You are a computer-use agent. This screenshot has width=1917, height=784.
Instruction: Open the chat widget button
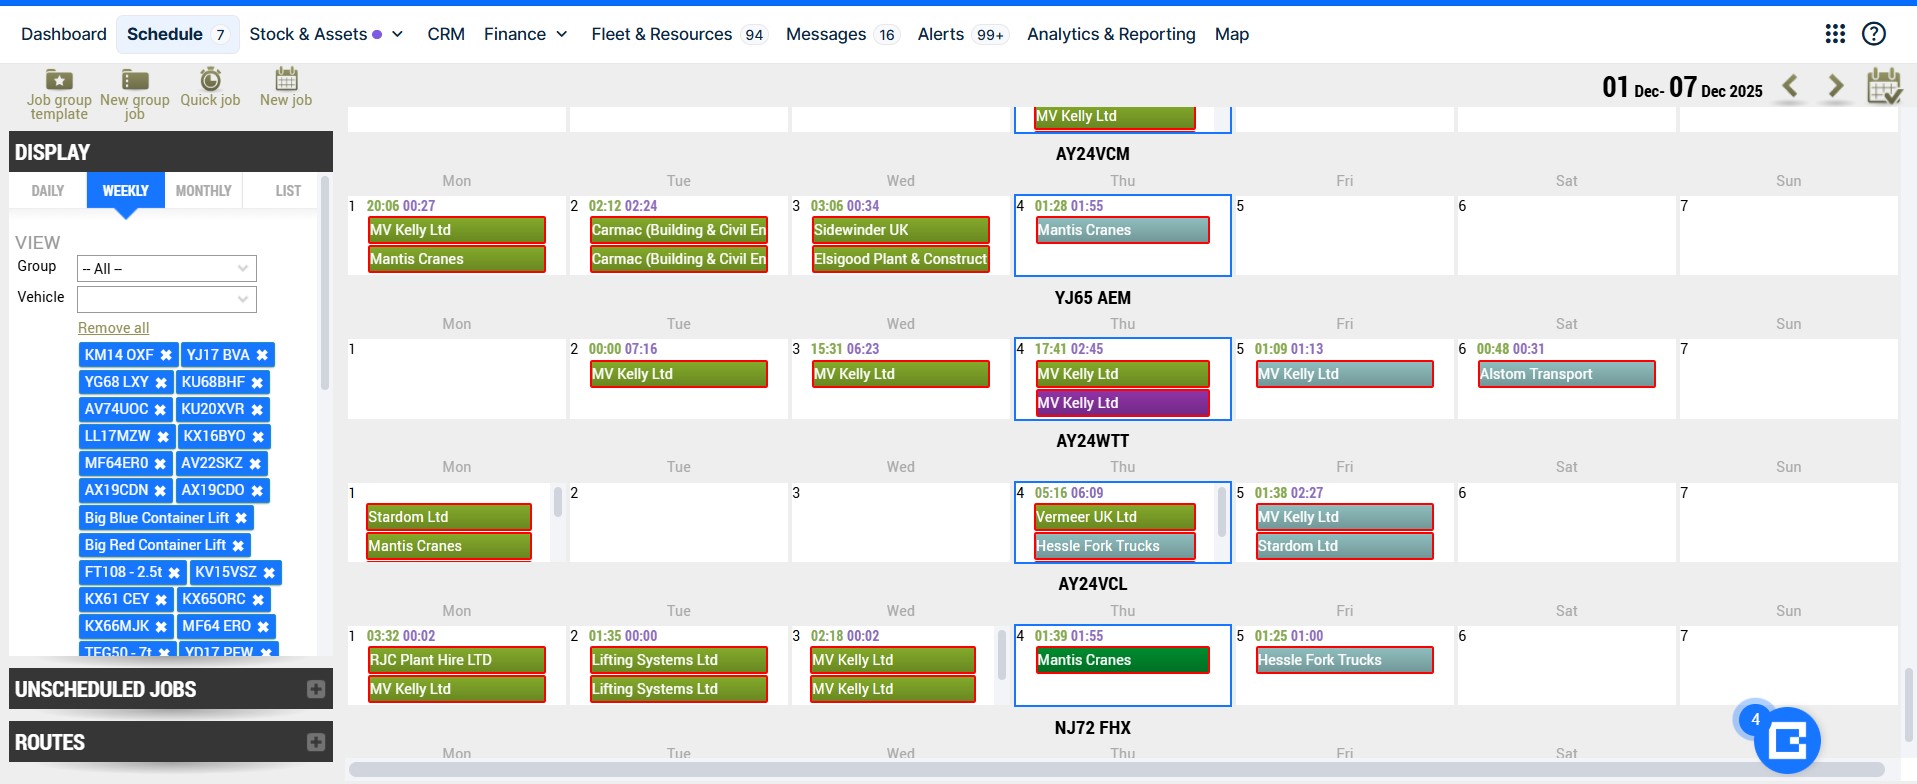(1788, 740)
